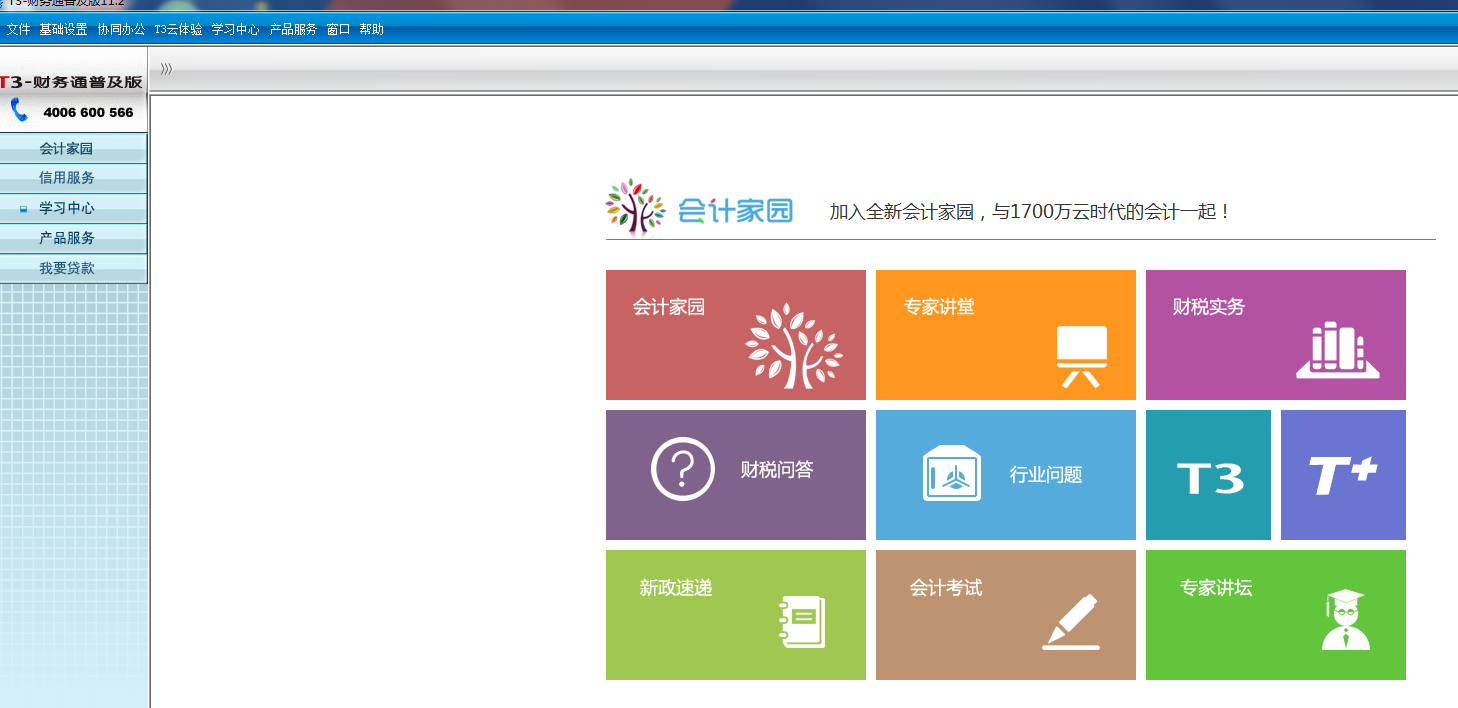Click the 会计家园 red tile label

click(x=669, y=307)
